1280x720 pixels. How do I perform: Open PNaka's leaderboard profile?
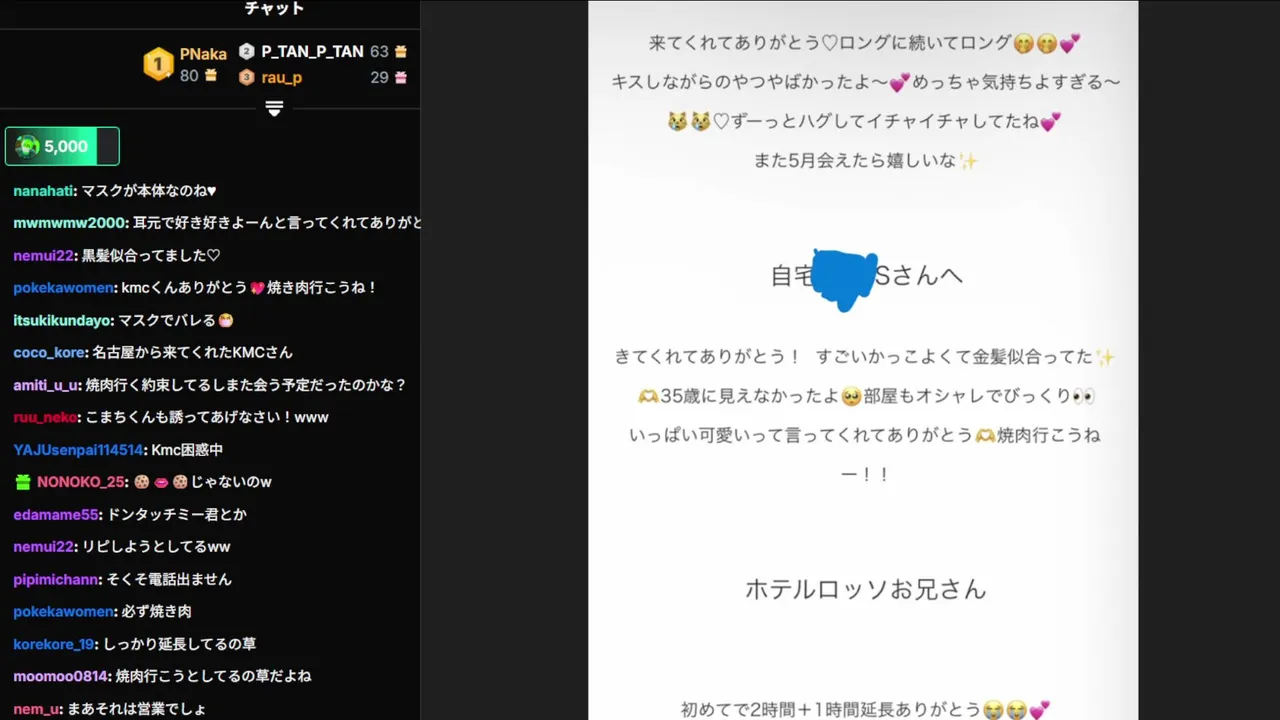203,54
